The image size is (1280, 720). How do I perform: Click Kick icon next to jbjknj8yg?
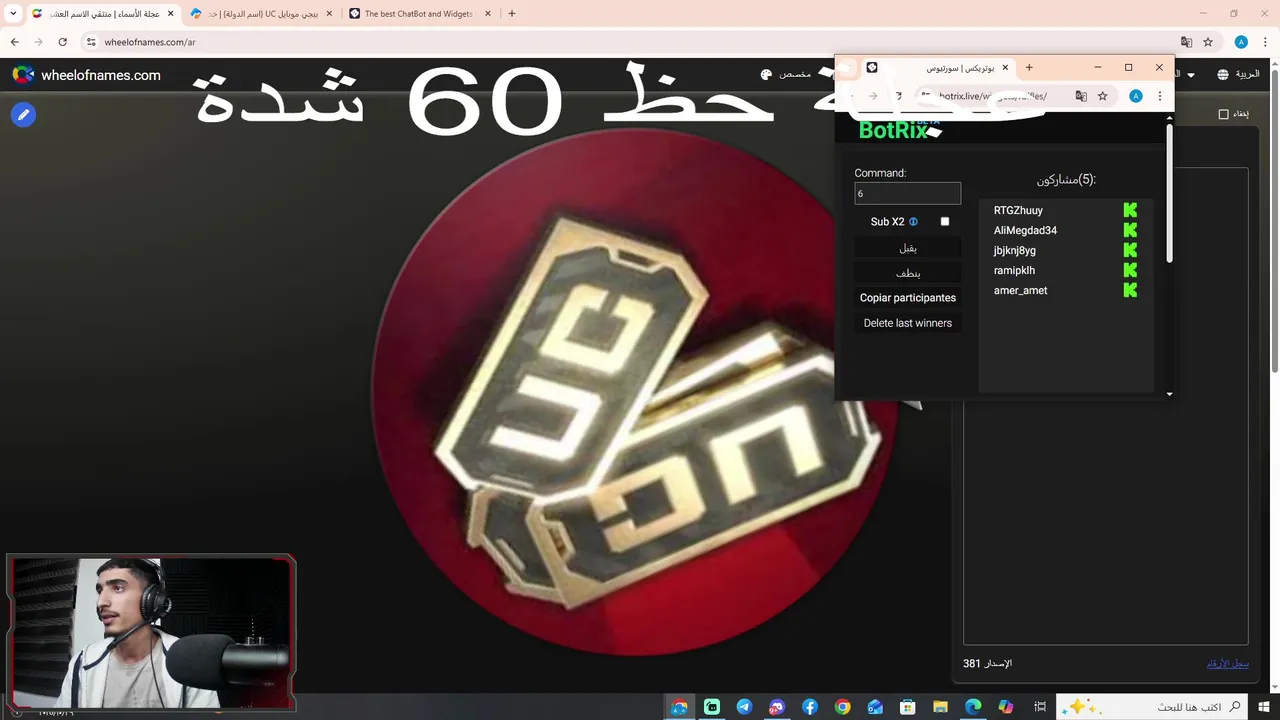point(1130,250)
